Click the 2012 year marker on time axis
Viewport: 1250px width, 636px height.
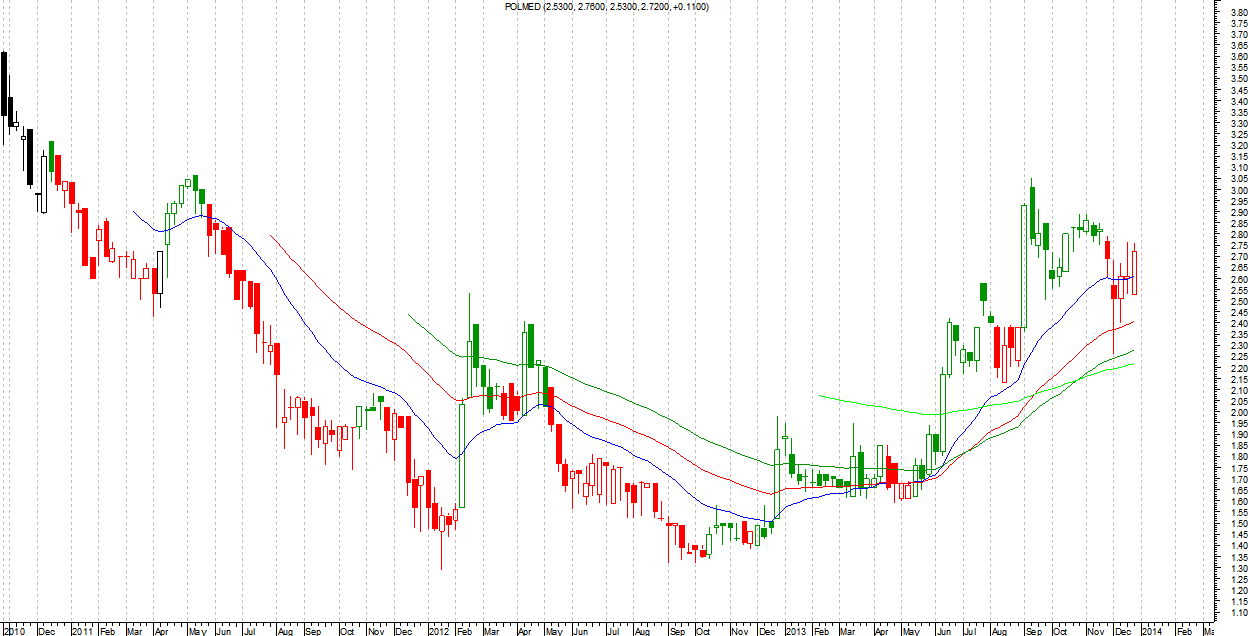pyautogui.click(x=439, y=631)
